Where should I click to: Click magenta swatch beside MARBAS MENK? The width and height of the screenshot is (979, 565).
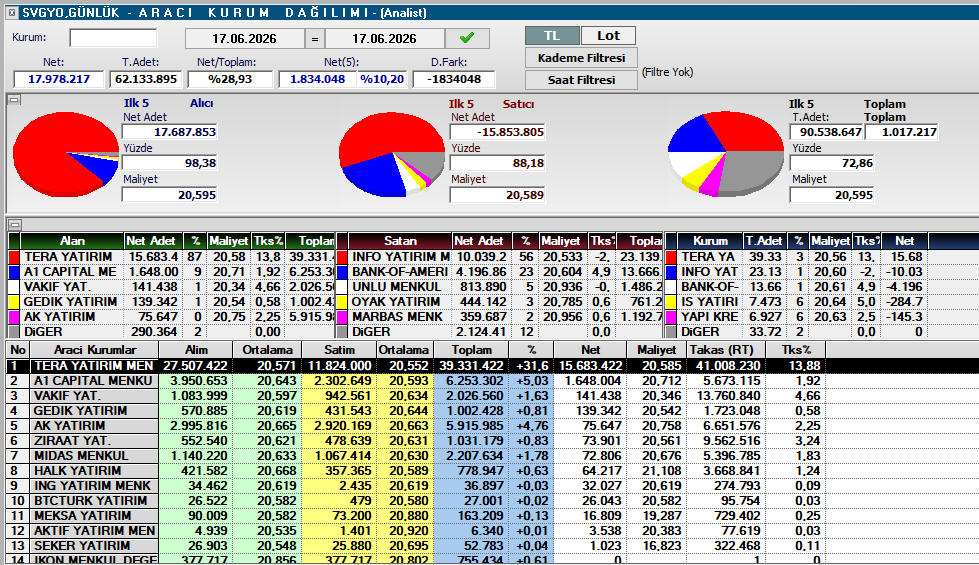pyautogui.click(x=342, y=317)
